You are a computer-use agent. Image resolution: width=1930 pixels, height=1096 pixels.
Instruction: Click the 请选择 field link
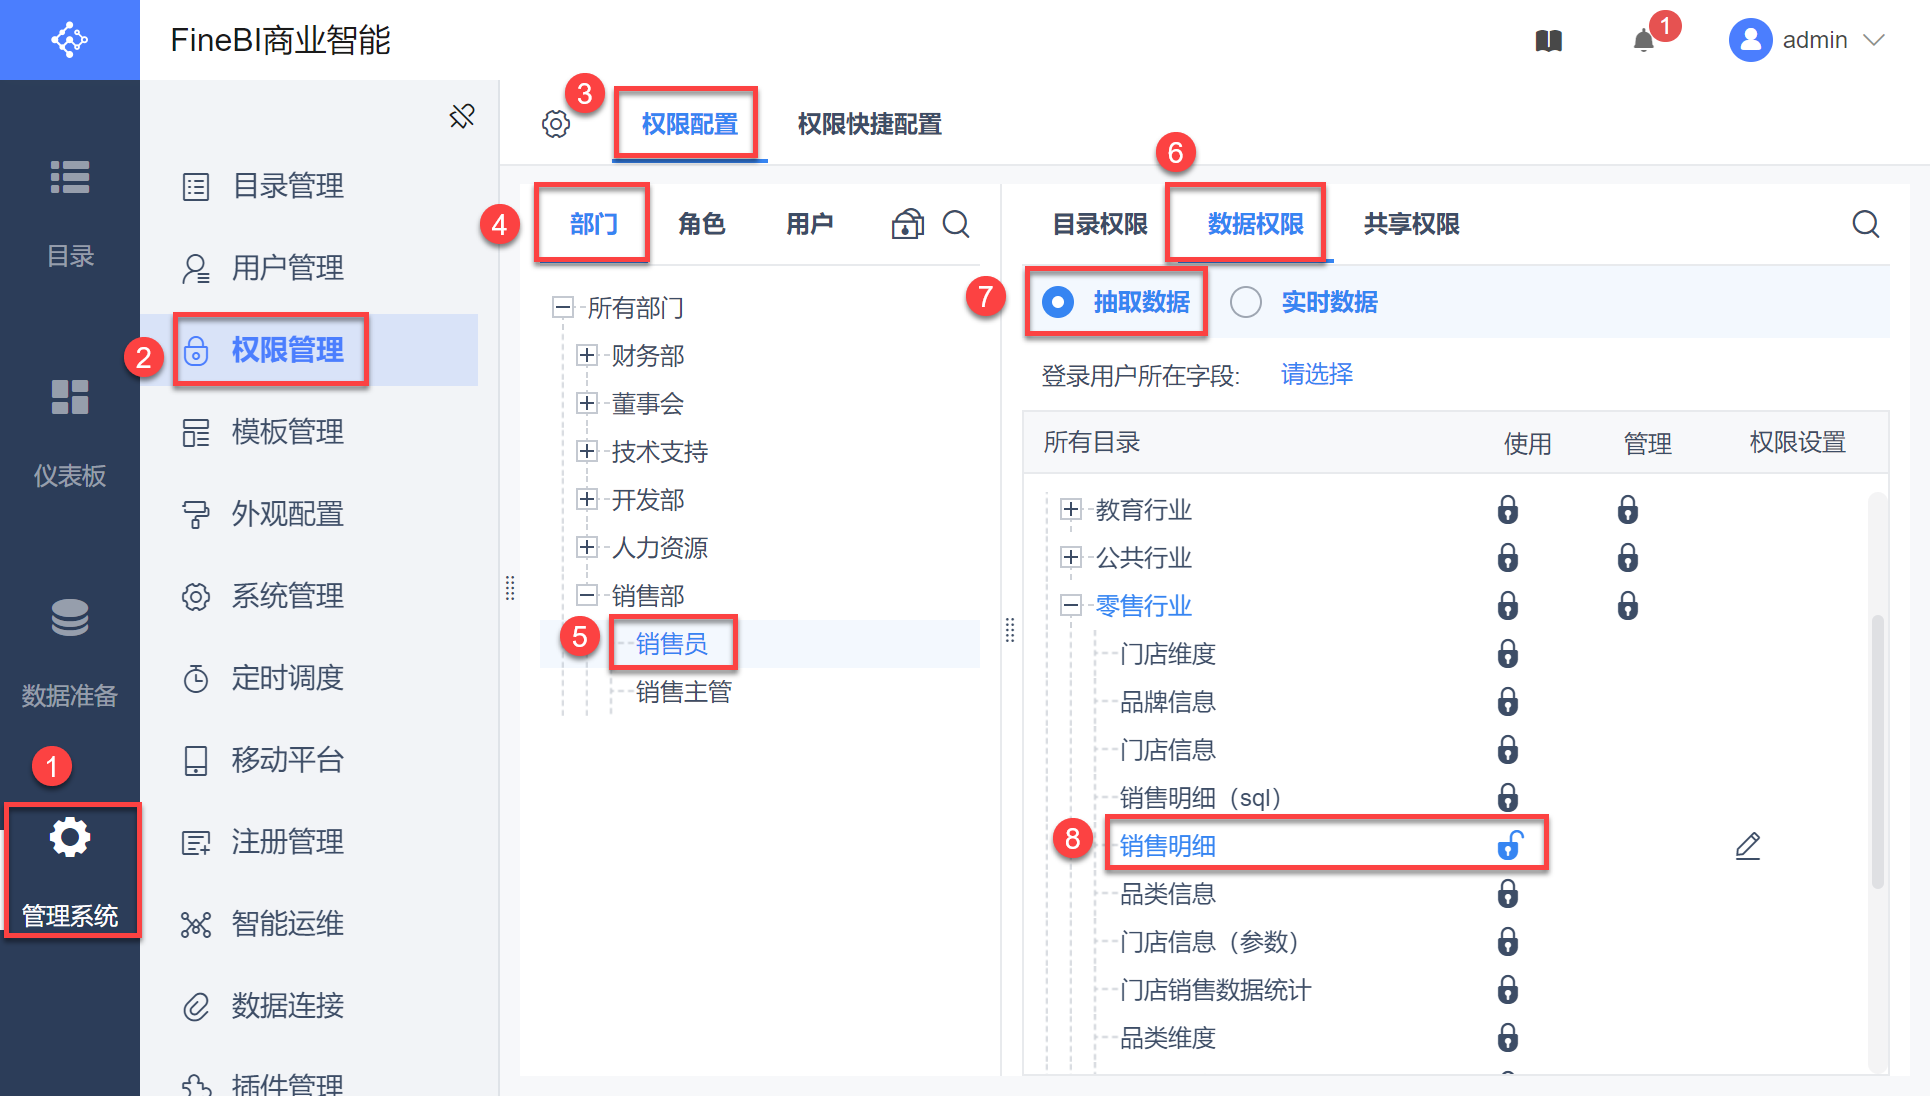1316,375
